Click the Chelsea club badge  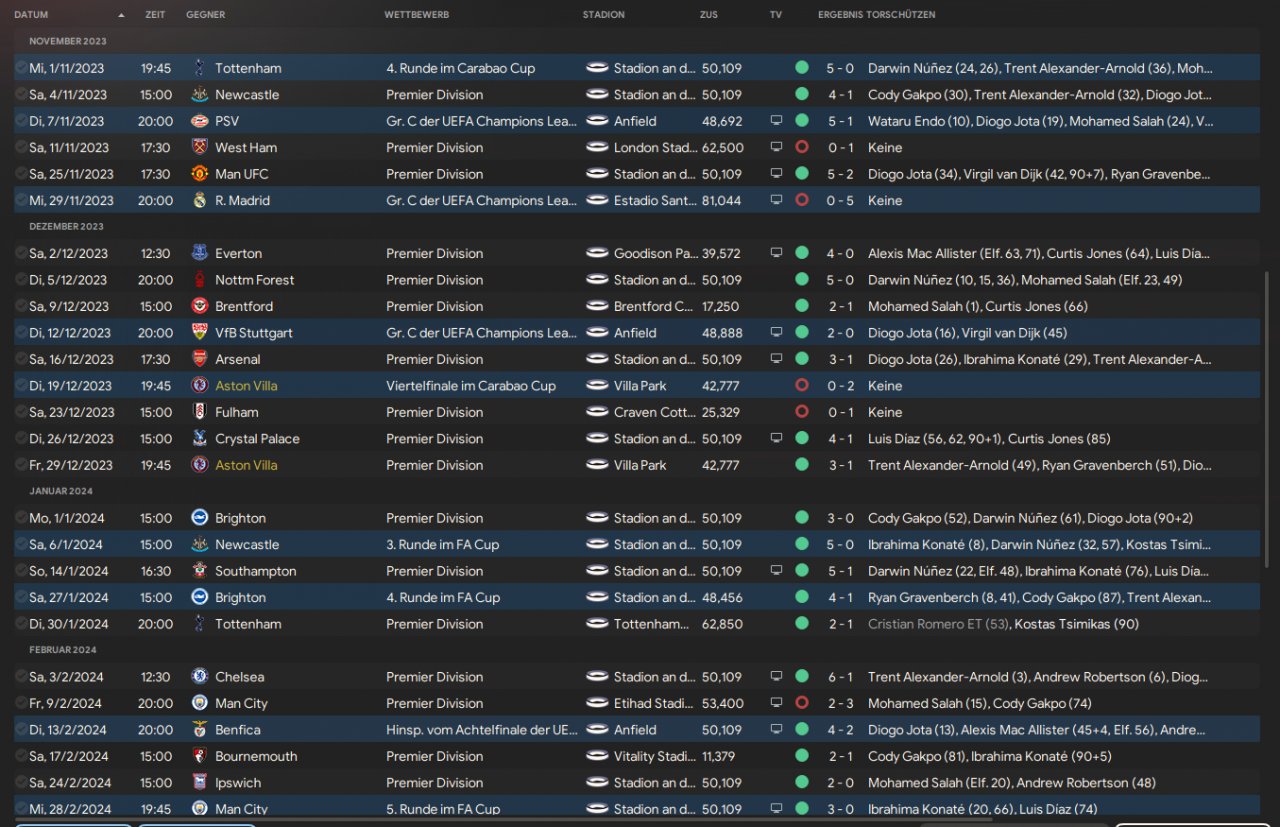199,677
